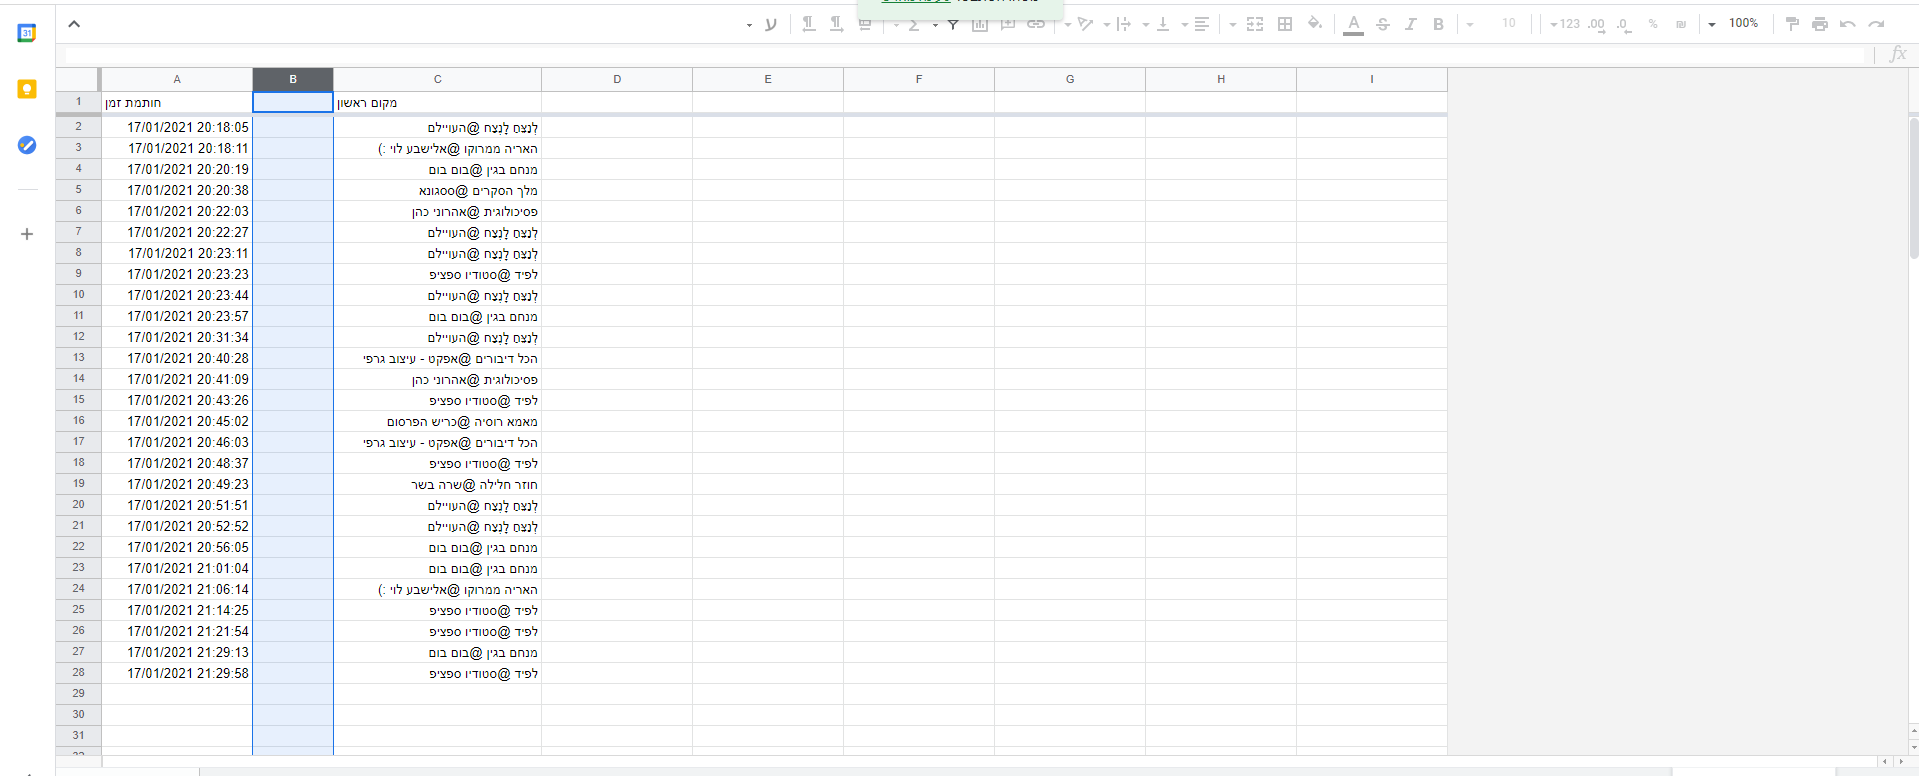Select the cell "17/01/2021 20:18:05"
The width and height of the screenshot is (1919, 776).
177,127
